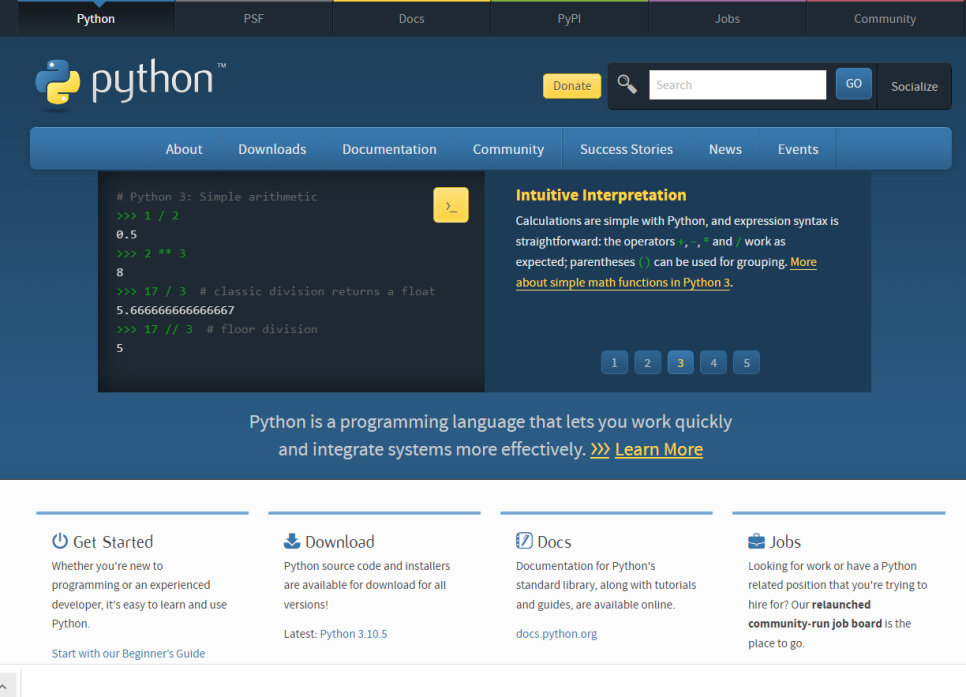The width and height of the screenshot is (966, 697).
Task: Click the Download section heading
Action: (339, 542)
